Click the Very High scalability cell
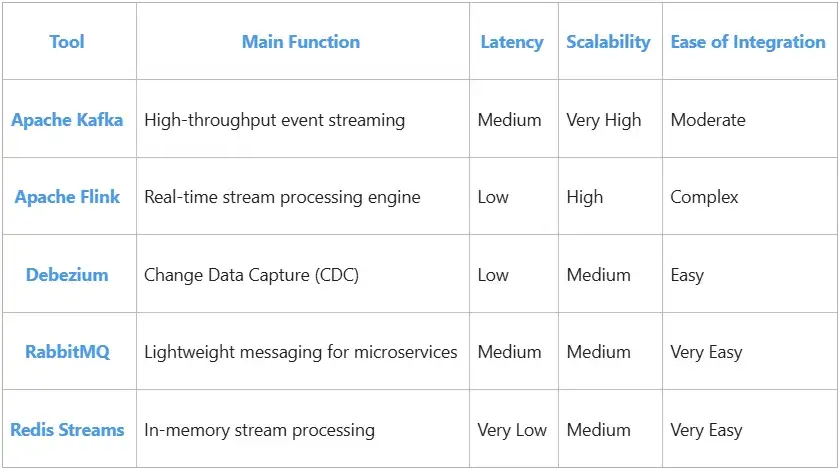The width and height of the screenshot is (839, 469). tap(603, 120)
